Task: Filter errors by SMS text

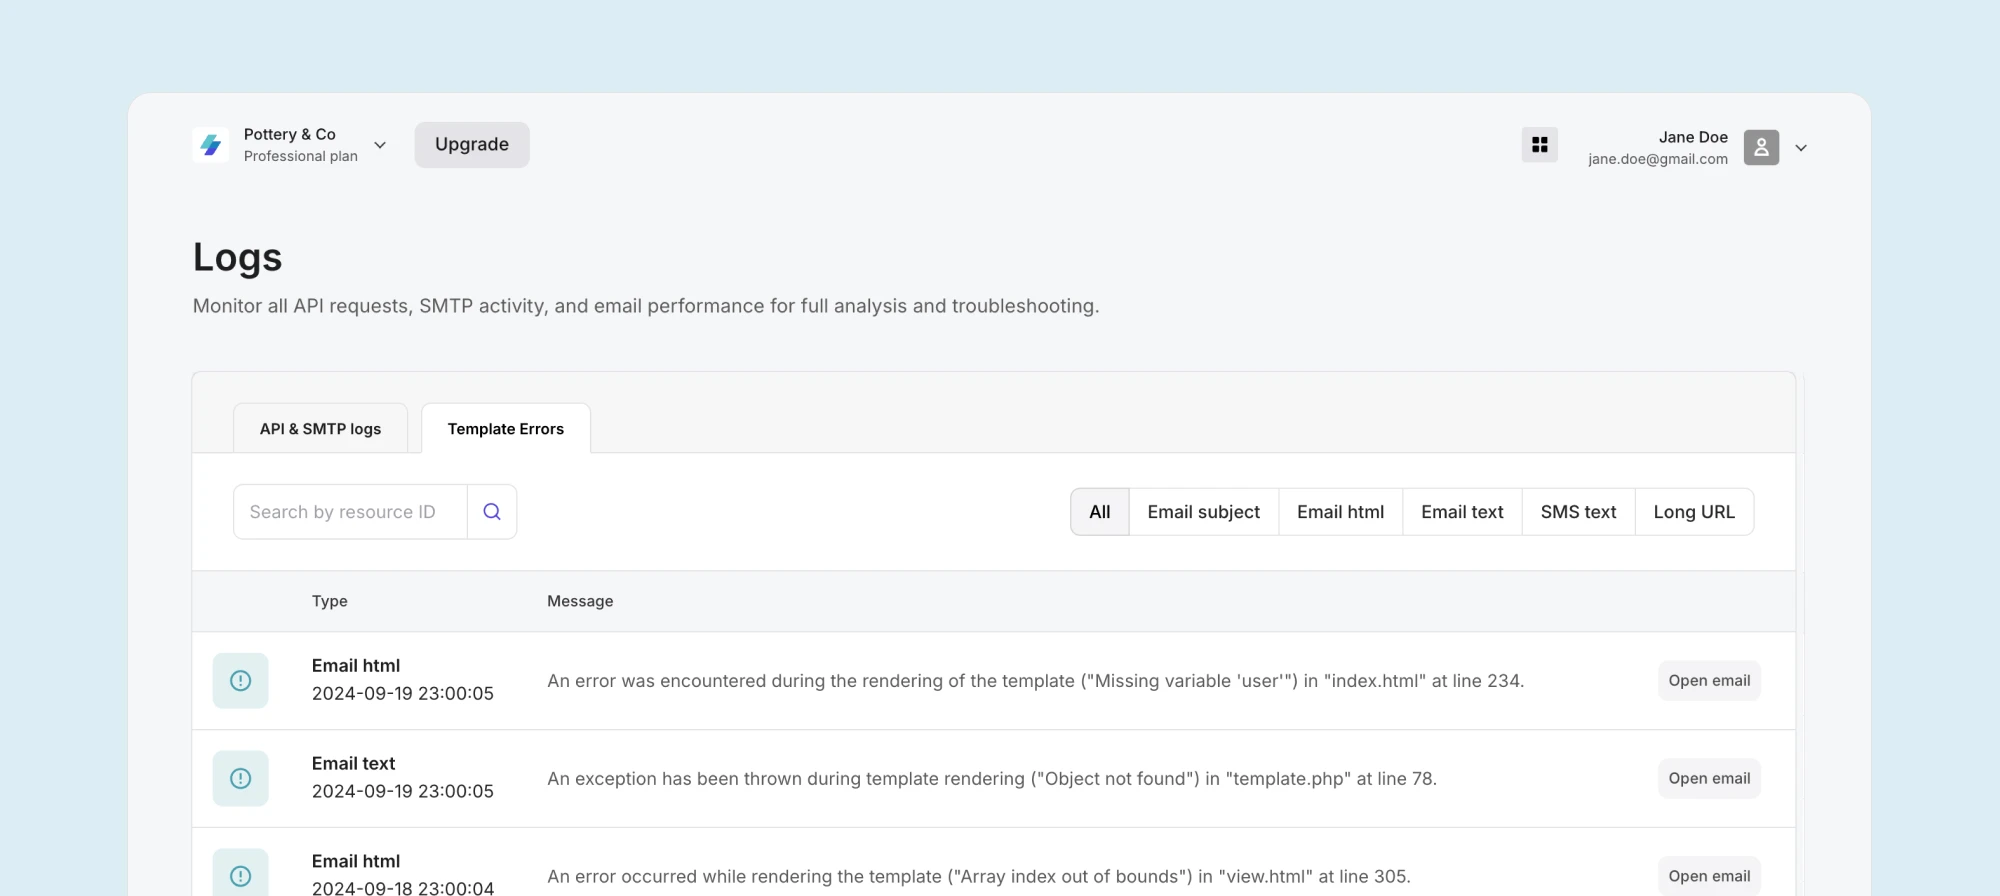Action: point(1578,512)
